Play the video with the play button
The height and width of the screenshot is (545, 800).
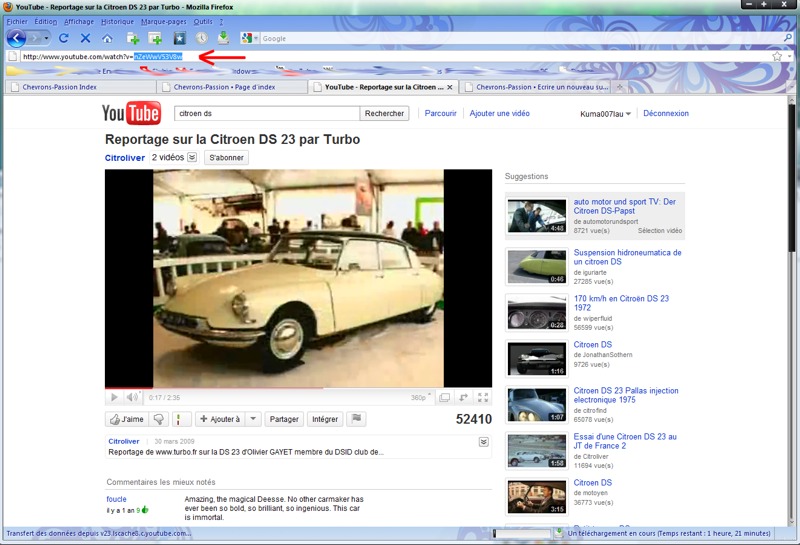(114, 397)
